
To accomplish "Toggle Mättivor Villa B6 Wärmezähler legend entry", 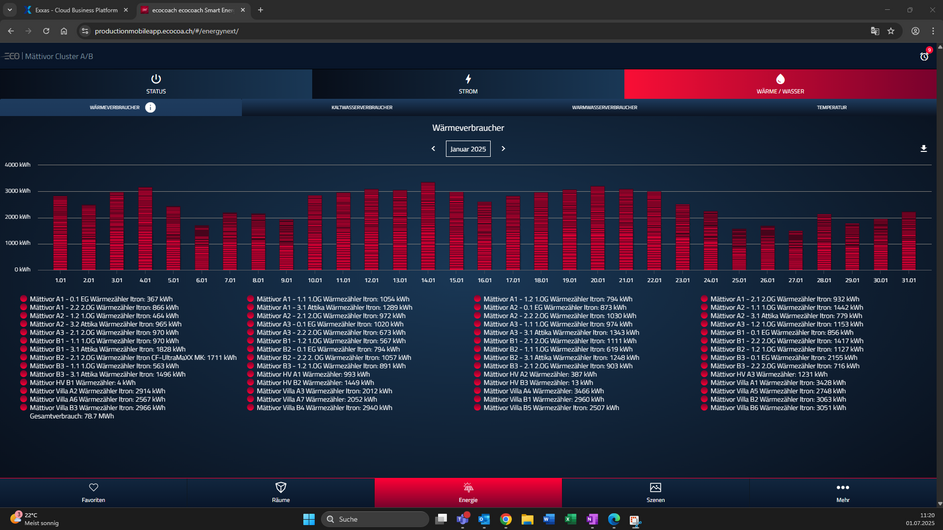I will coord(773,408).
